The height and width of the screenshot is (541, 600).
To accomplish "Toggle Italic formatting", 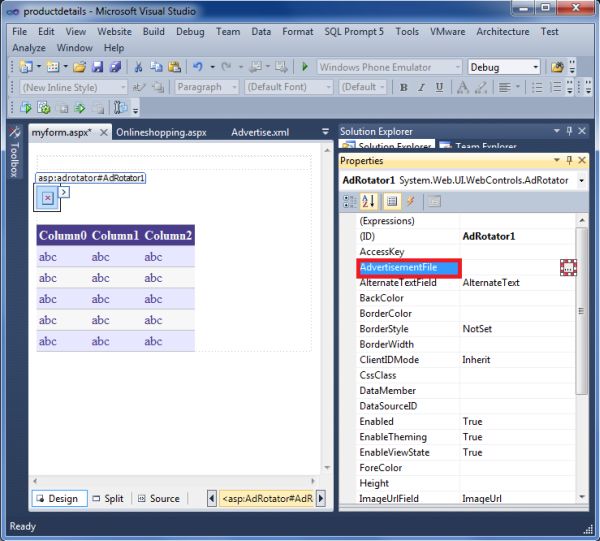I will tap(423, 87).
